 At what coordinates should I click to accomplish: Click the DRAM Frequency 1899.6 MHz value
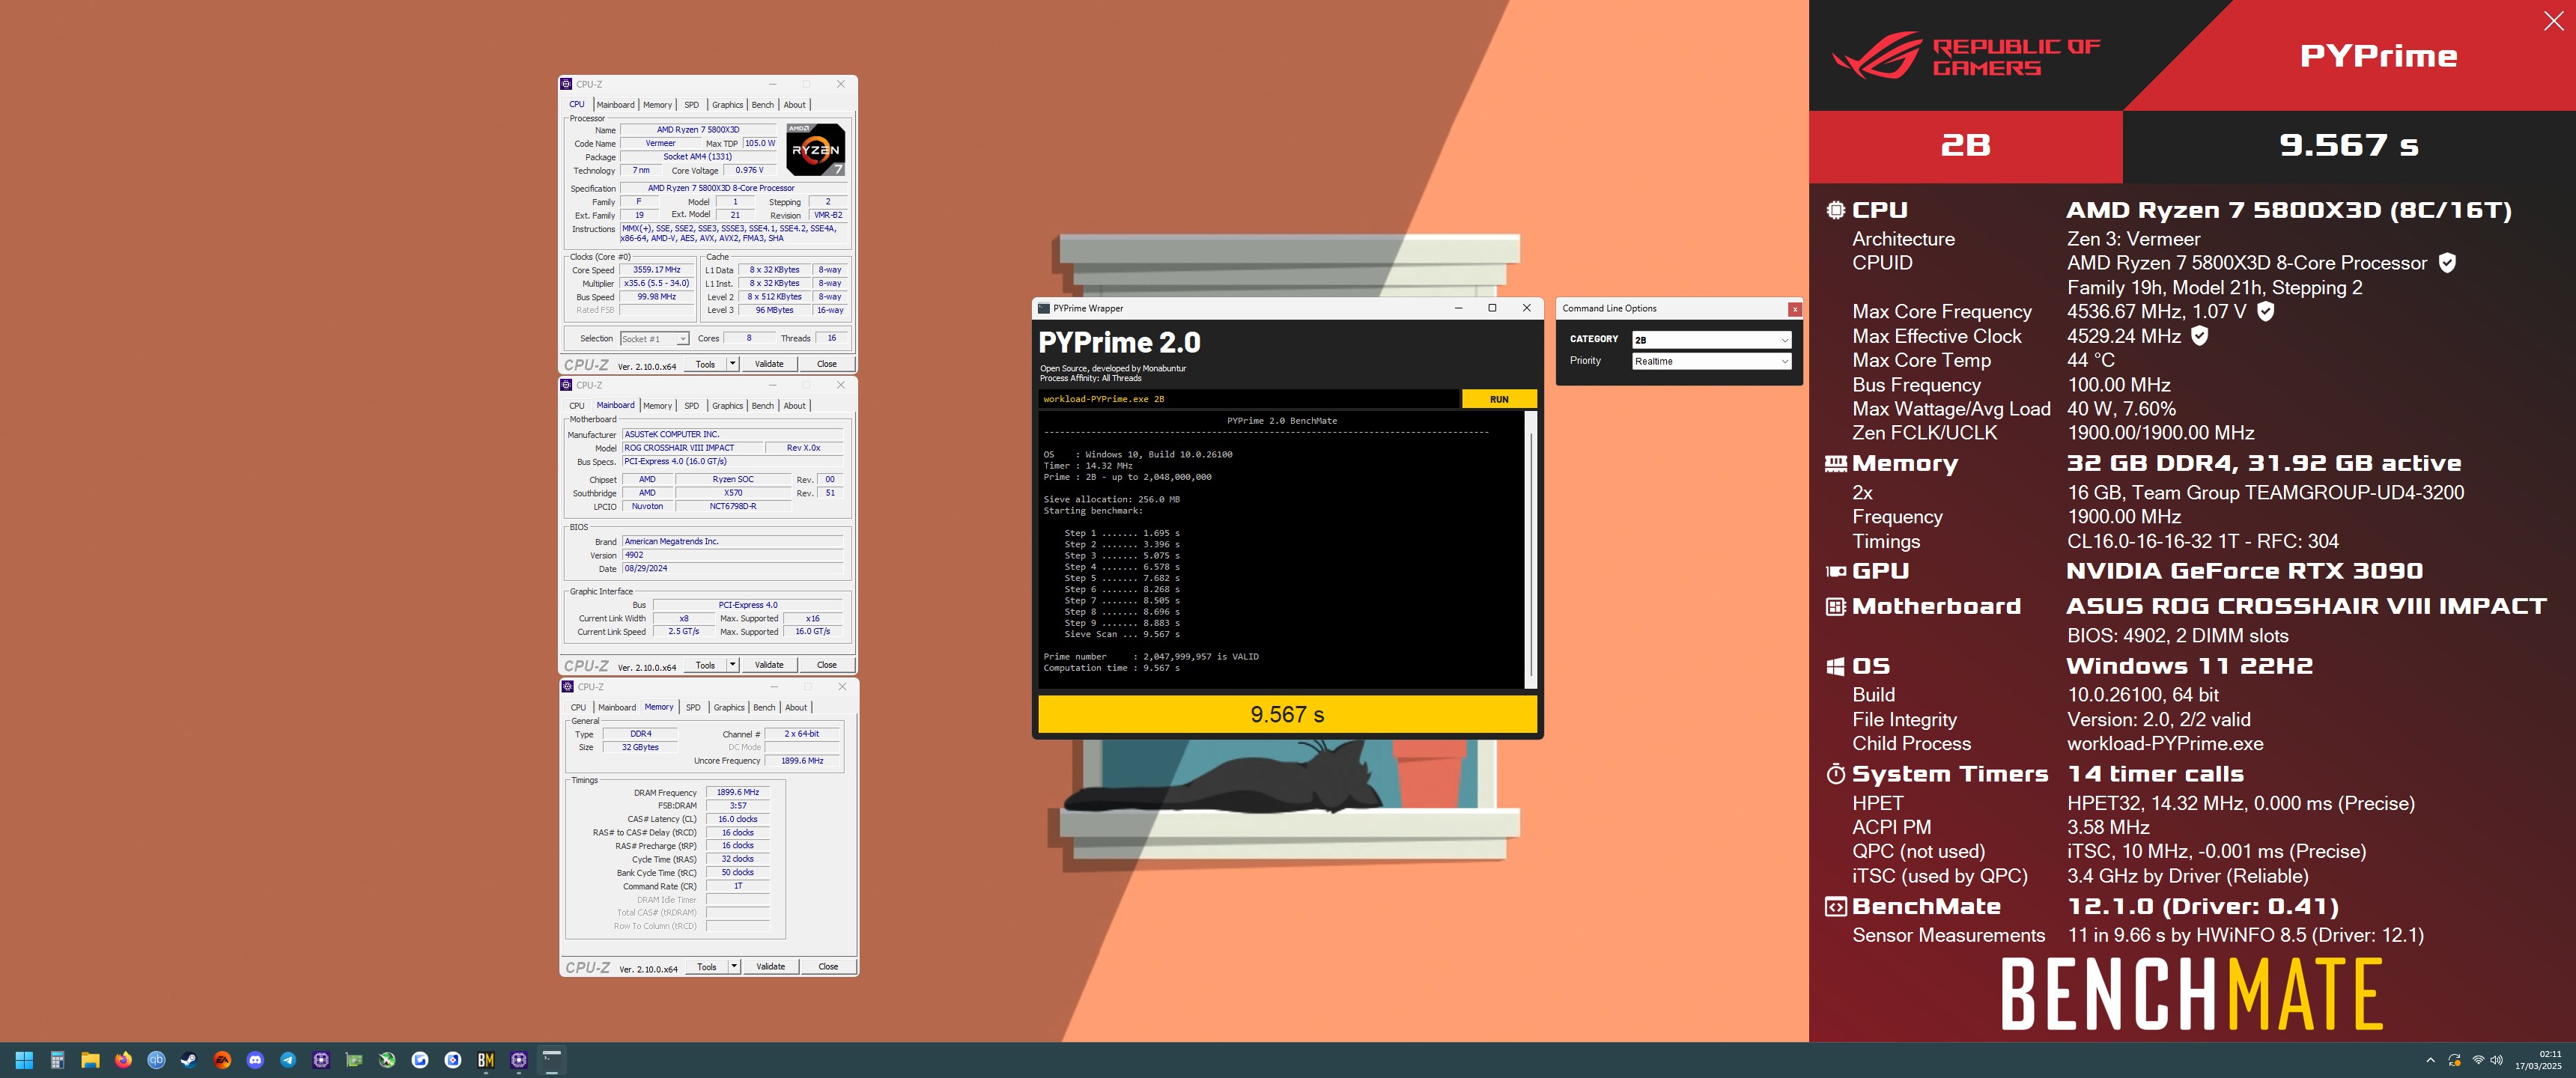tap(738, 792)
